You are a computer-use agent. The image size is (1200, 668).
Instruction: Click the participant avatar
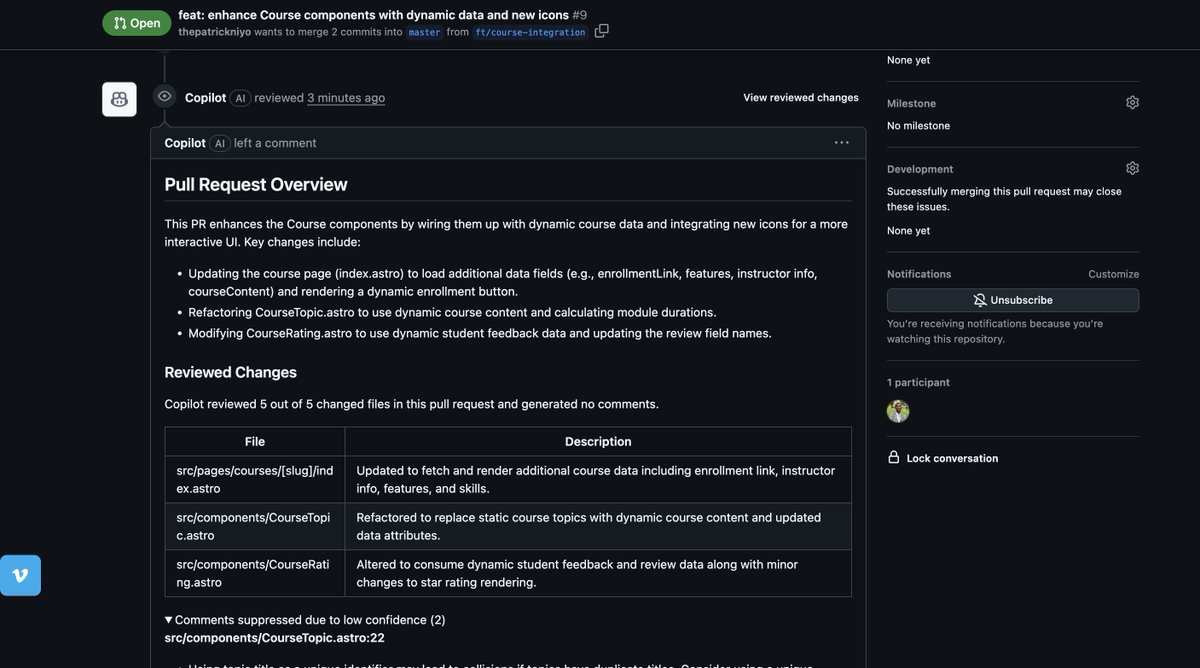click(x=898, y=411)
